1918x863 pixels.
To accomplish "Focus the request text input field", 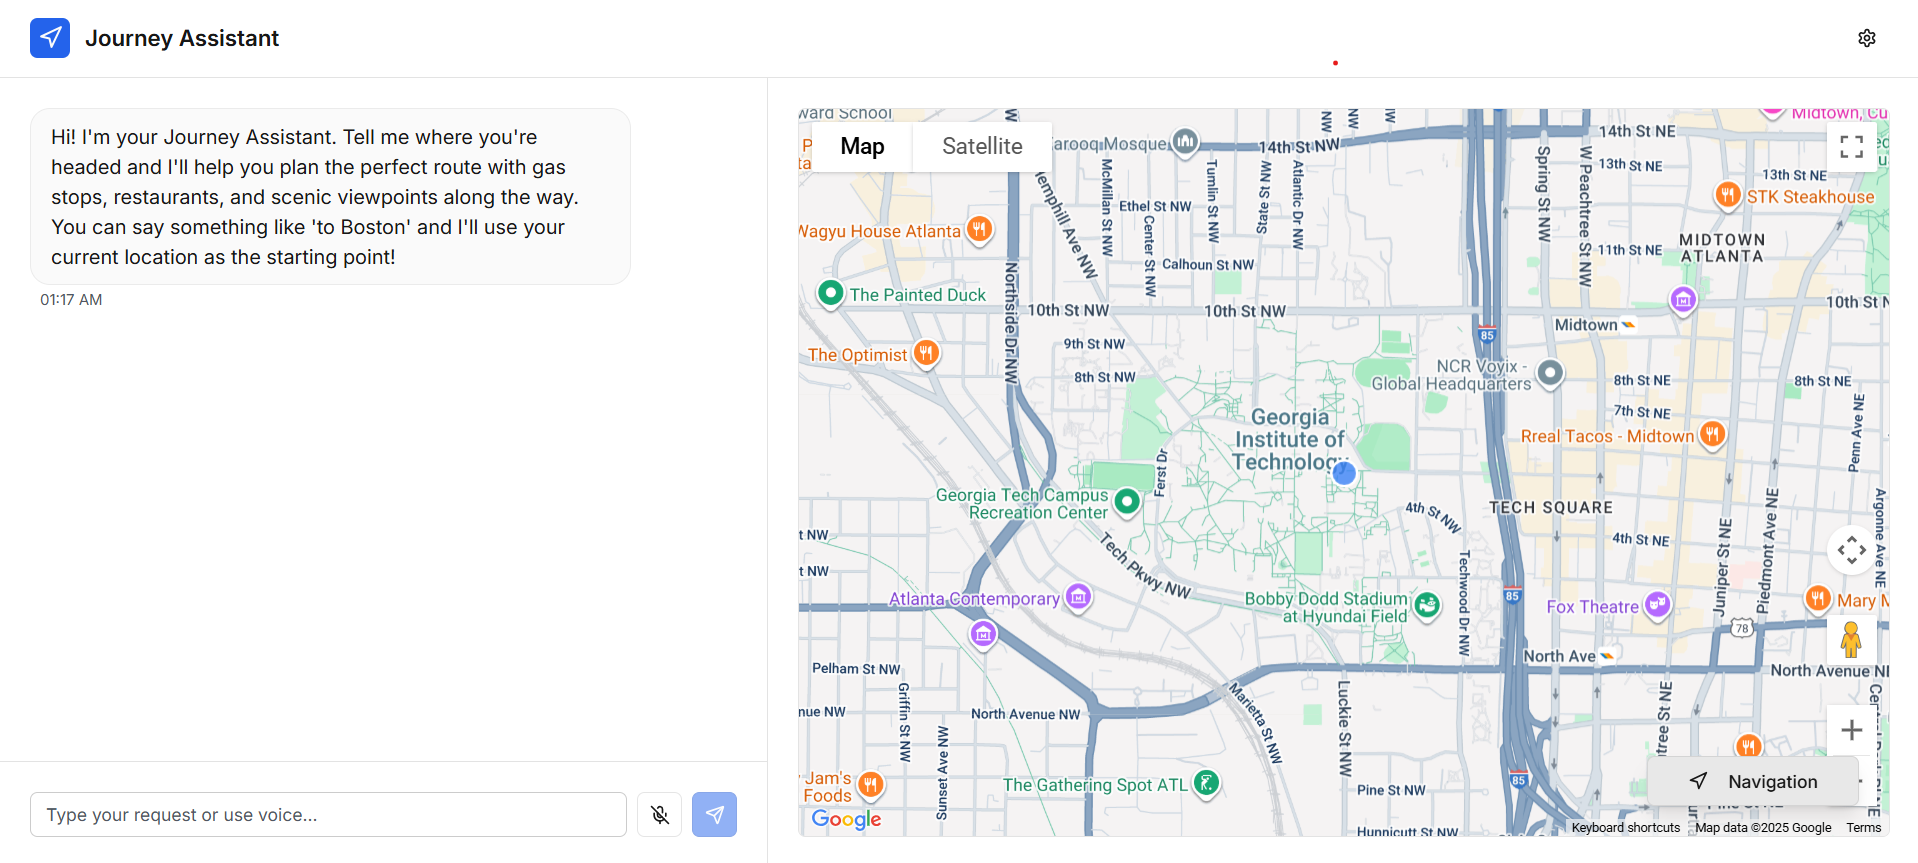I will [328, 815].
